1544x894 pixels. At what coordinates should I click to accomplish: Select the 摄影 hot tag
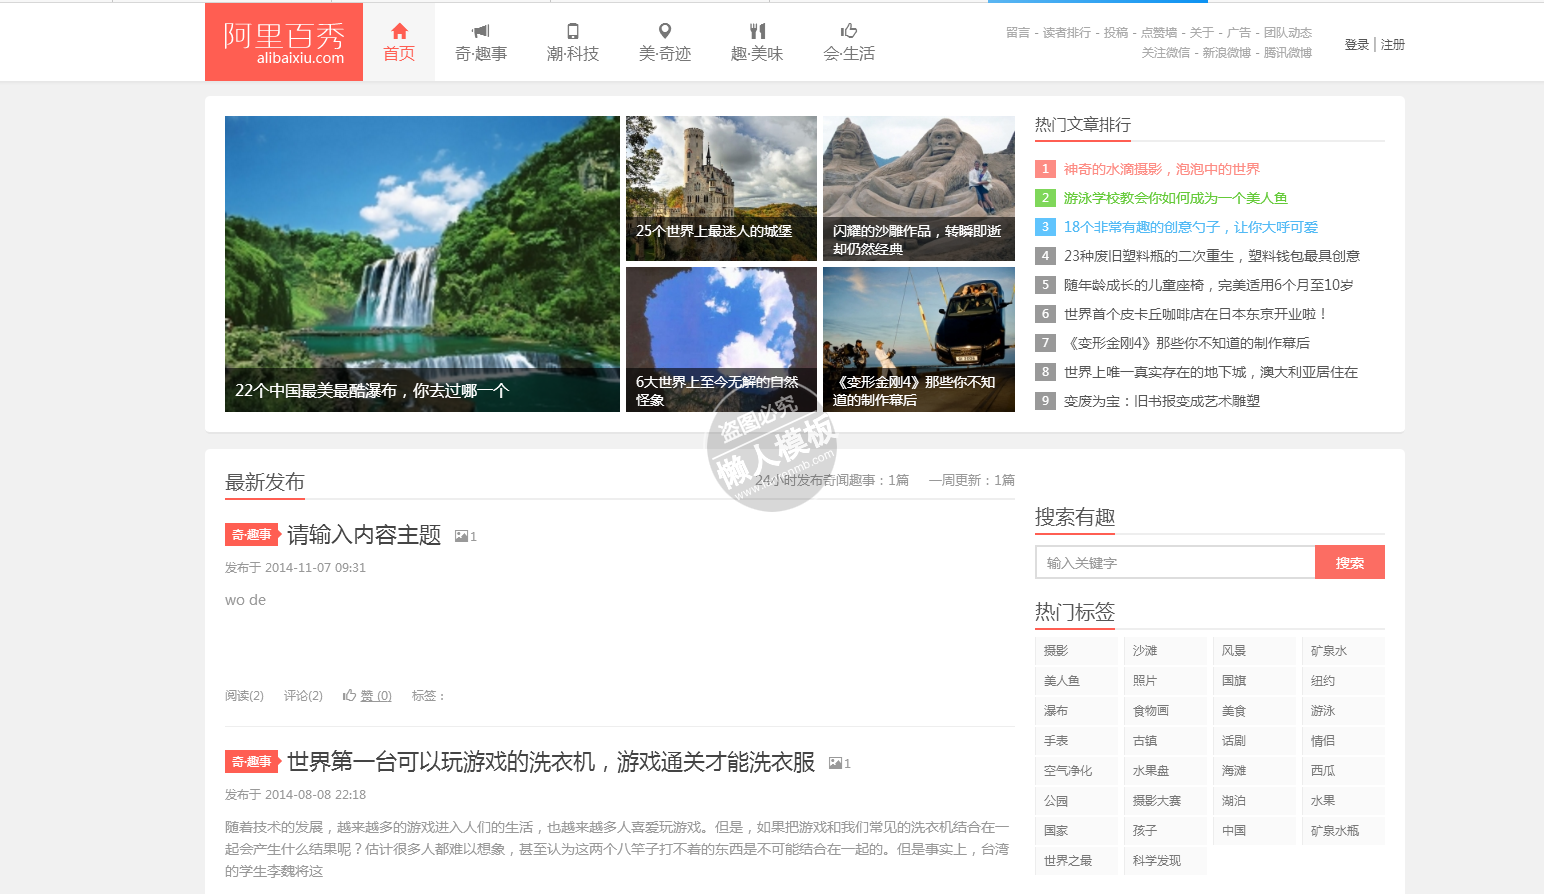[x=1077, y=651]
